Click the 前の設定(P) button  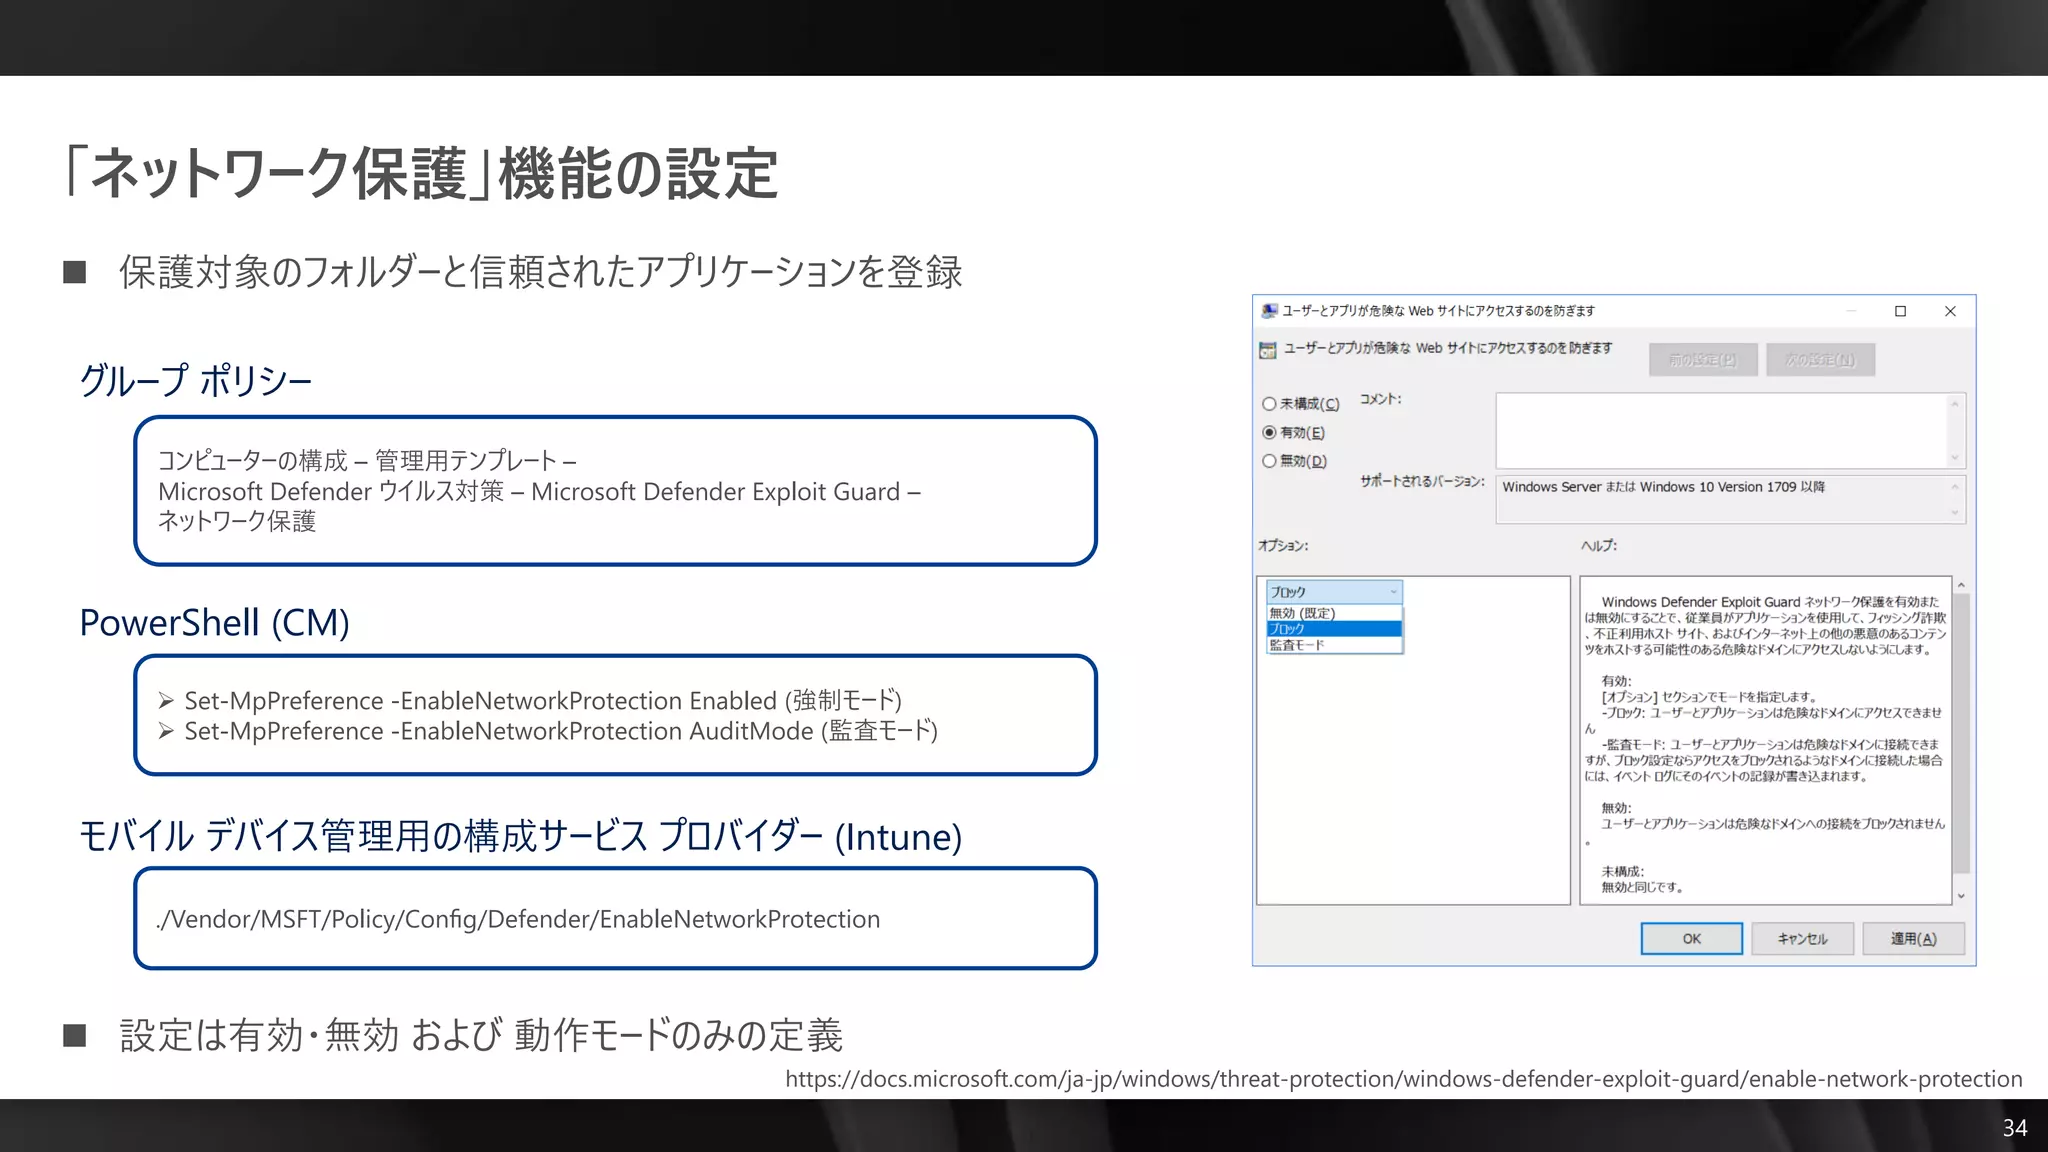pos(1703,360)
